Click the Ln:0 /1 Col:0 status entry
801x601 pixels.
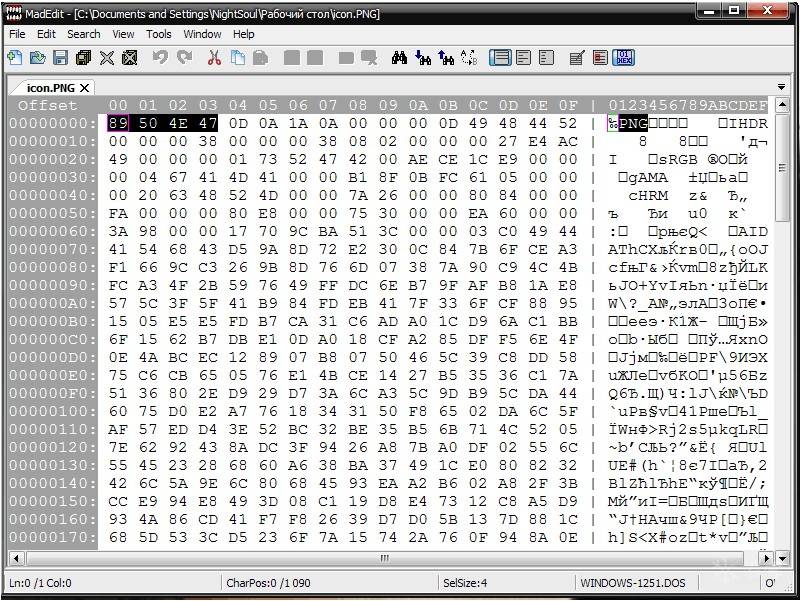click(x=40, y=583)
